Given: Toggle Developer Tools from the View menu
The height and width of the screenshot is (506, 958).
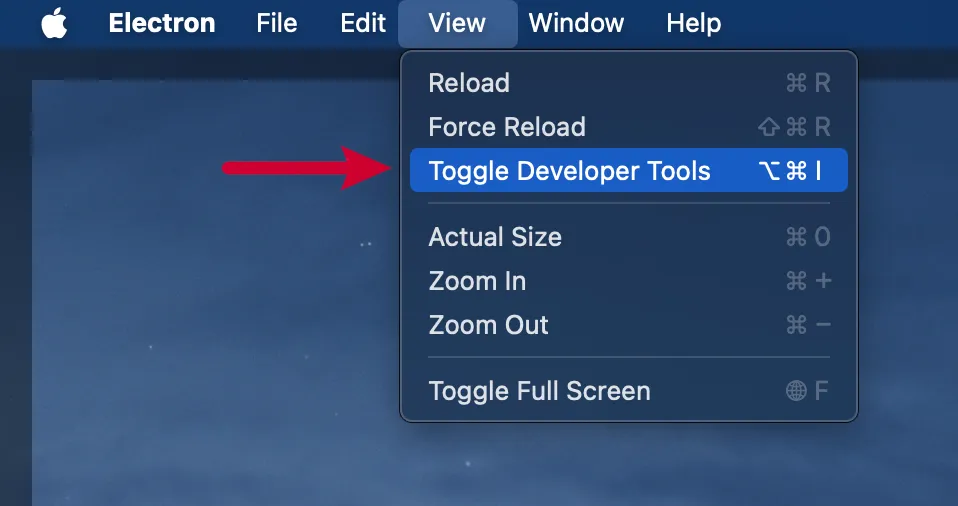Looking at the screenshot, I should click(569, 171).
